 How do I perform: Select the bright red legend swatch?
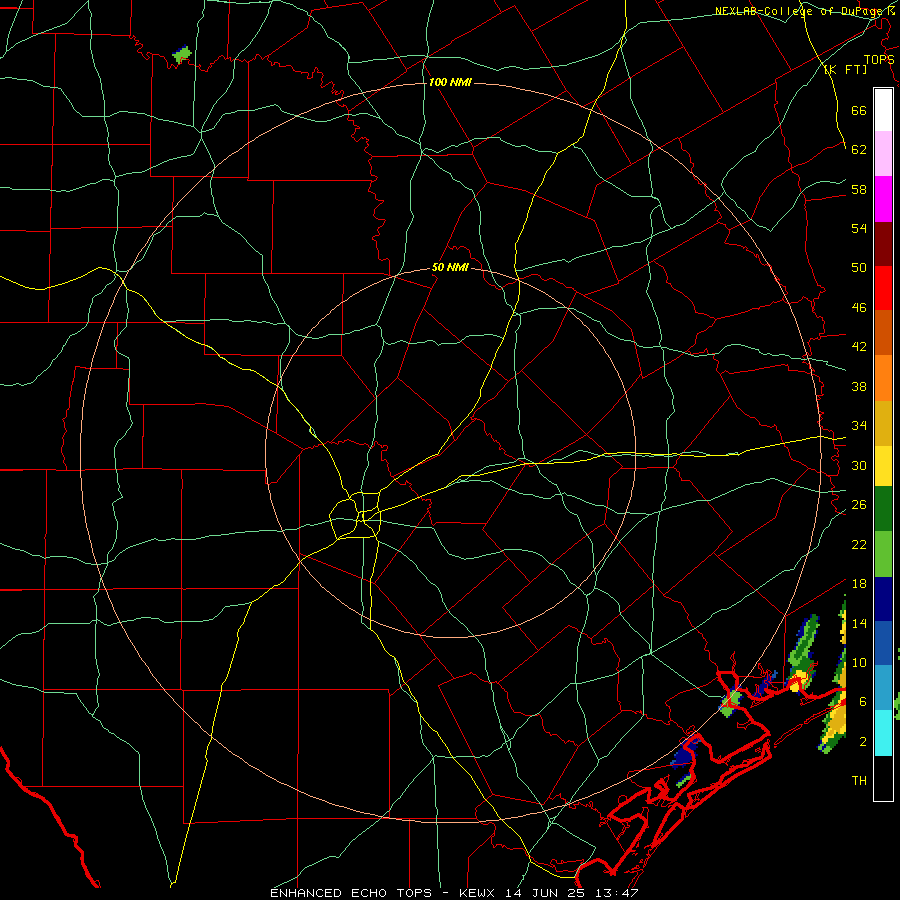883,288
